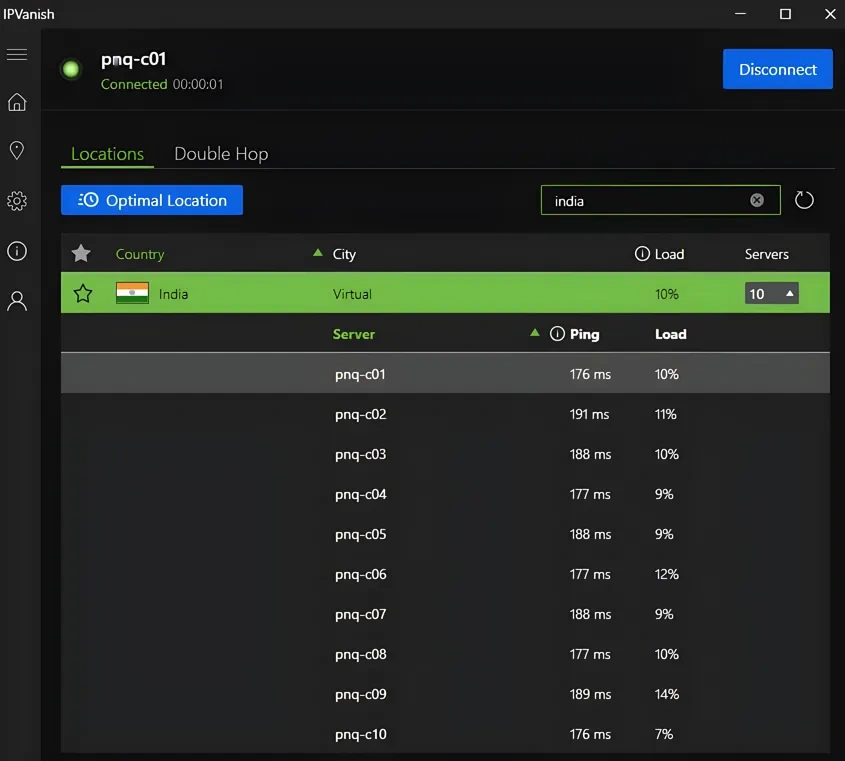Select server pnq-c03
This screenshot has width=845, height=761.
(x=445, y=454)
